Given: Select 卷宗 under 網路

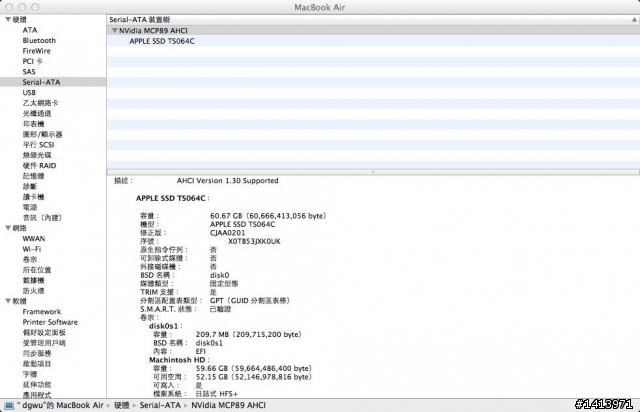Looking at the screenshot, I should 30,259.
